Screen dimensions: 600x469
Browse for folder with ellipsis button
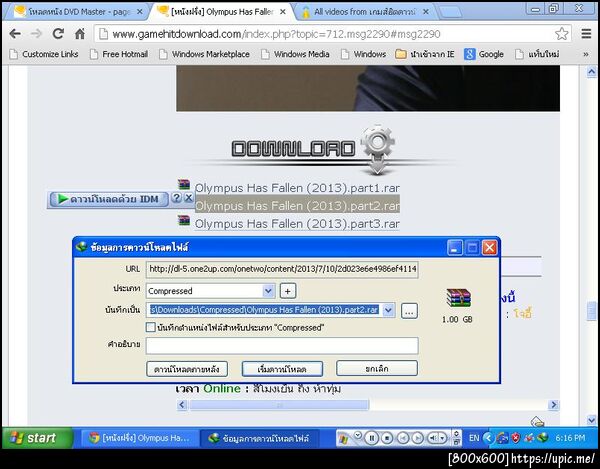point(409,311)
